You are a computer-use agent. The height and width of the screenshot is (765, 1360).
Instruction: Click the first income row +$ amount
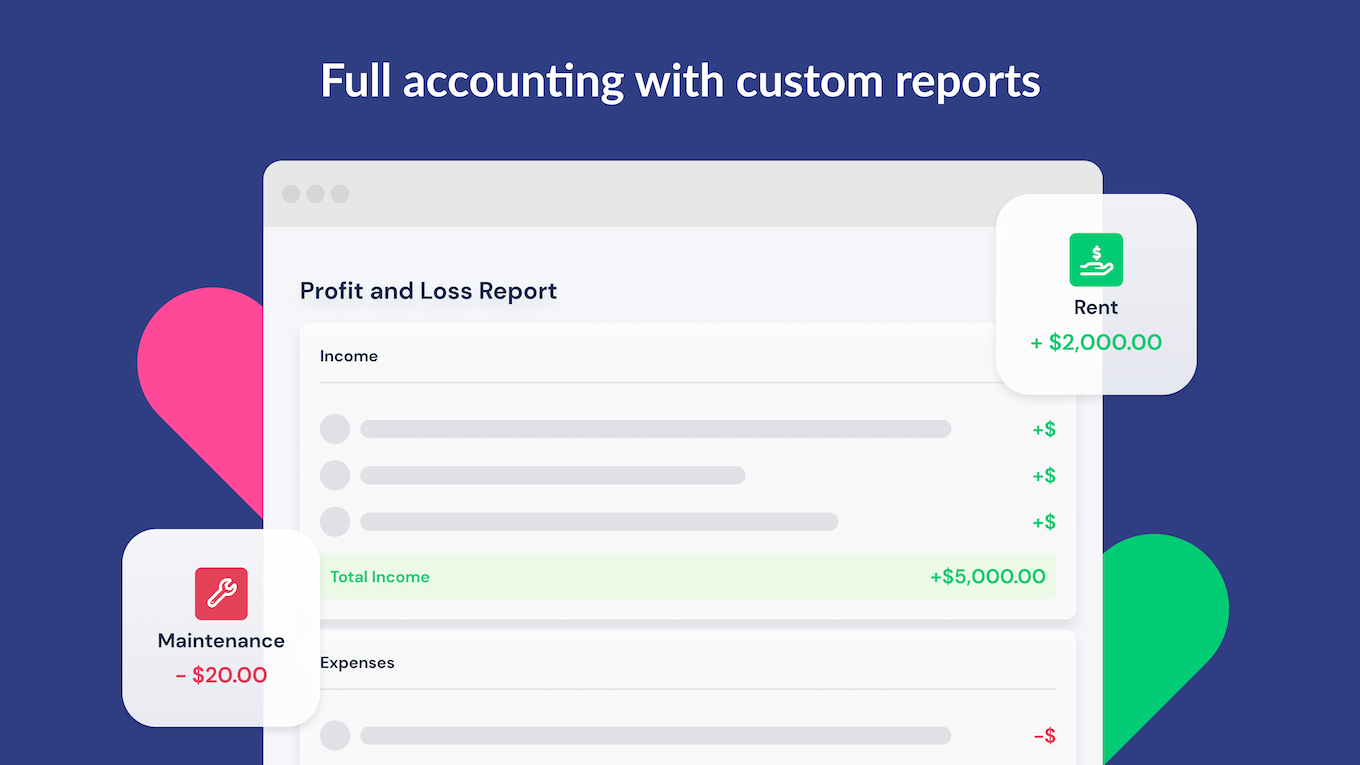(1043, 430)
